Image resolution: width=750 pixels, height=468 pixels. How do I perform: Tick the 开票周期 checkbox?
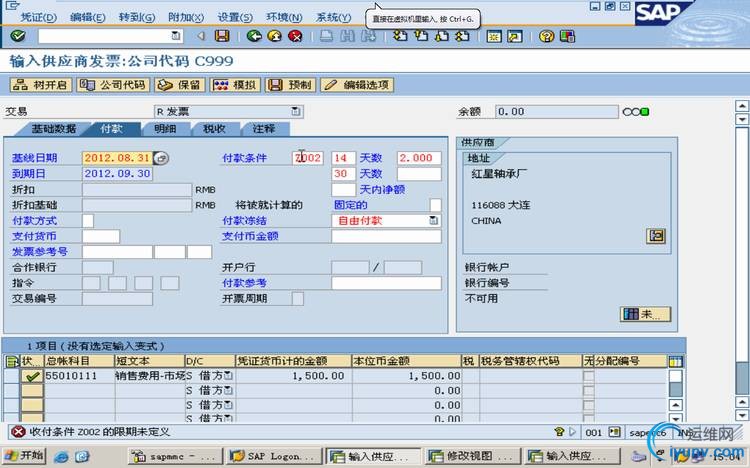pos(298,299)
